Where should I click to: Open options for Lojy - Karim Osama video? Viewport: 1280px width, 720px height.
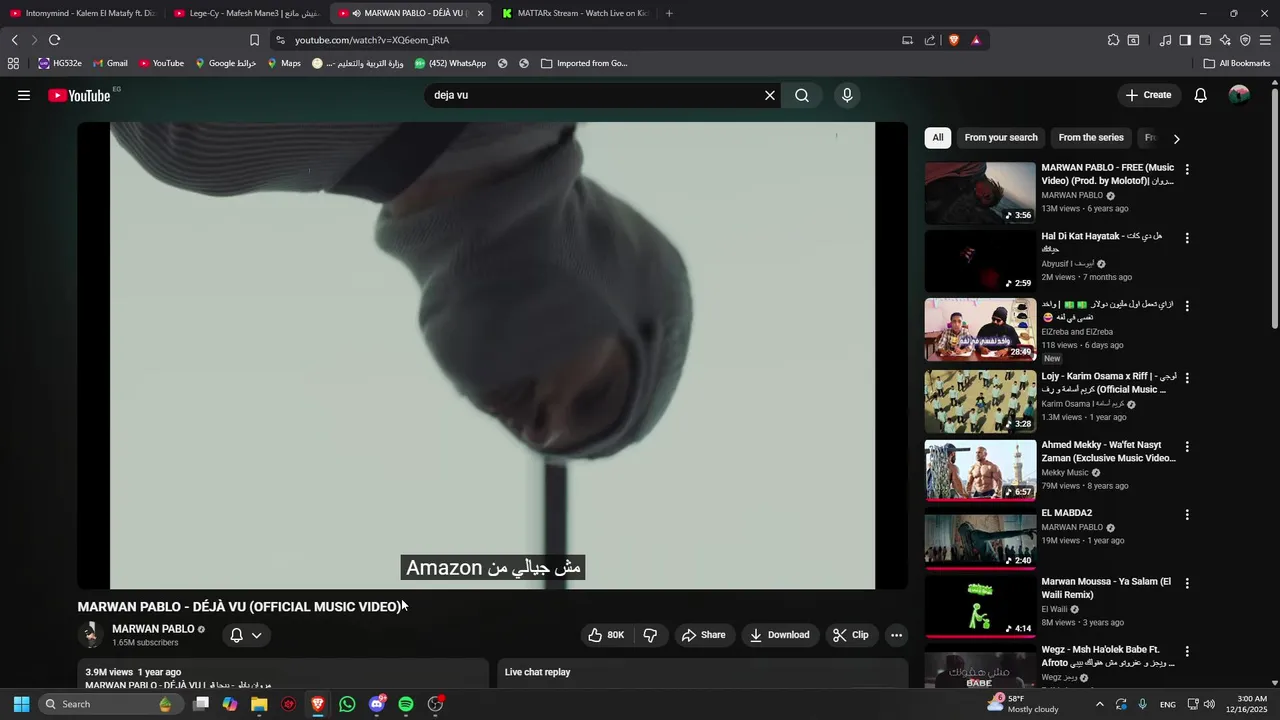[x=1187, y=377]
